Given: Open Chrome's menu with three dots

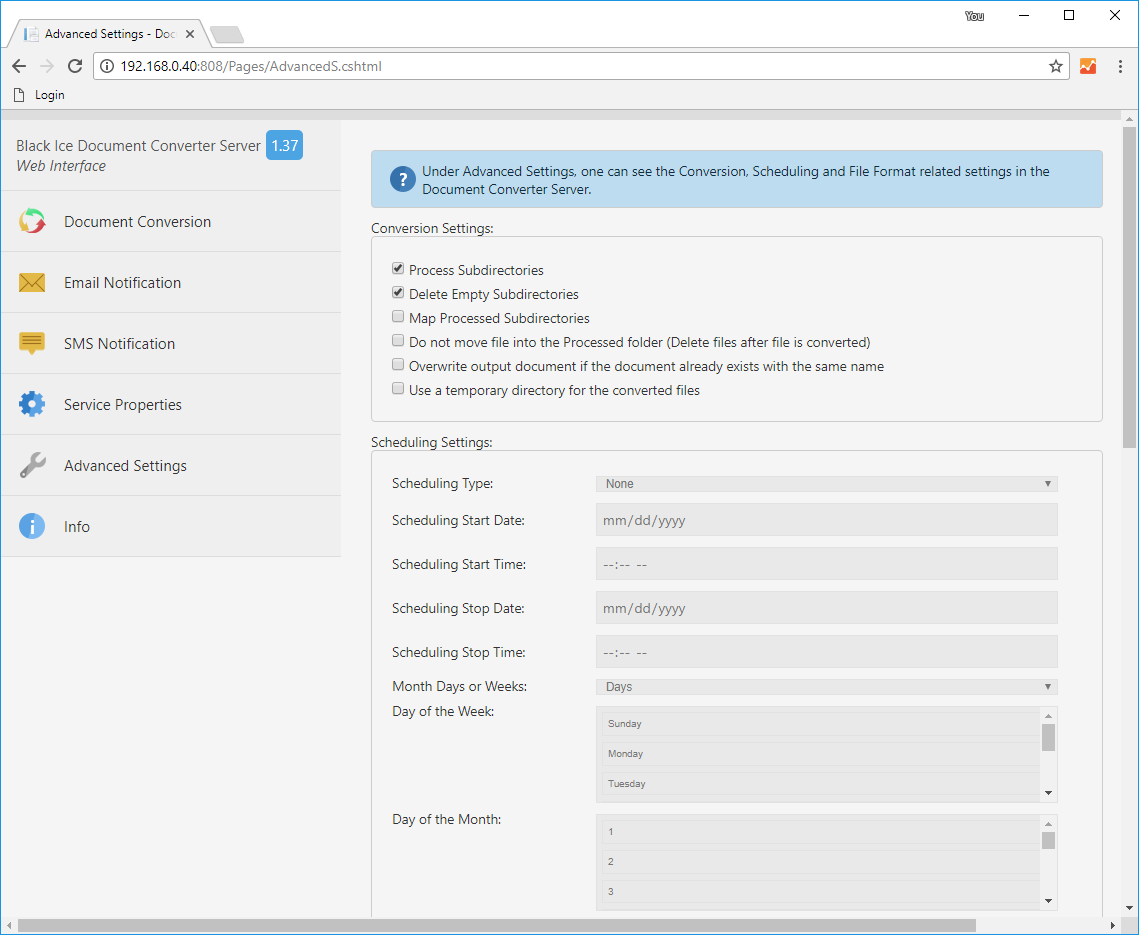Looking at the screenshot, I should (1119, 66).
